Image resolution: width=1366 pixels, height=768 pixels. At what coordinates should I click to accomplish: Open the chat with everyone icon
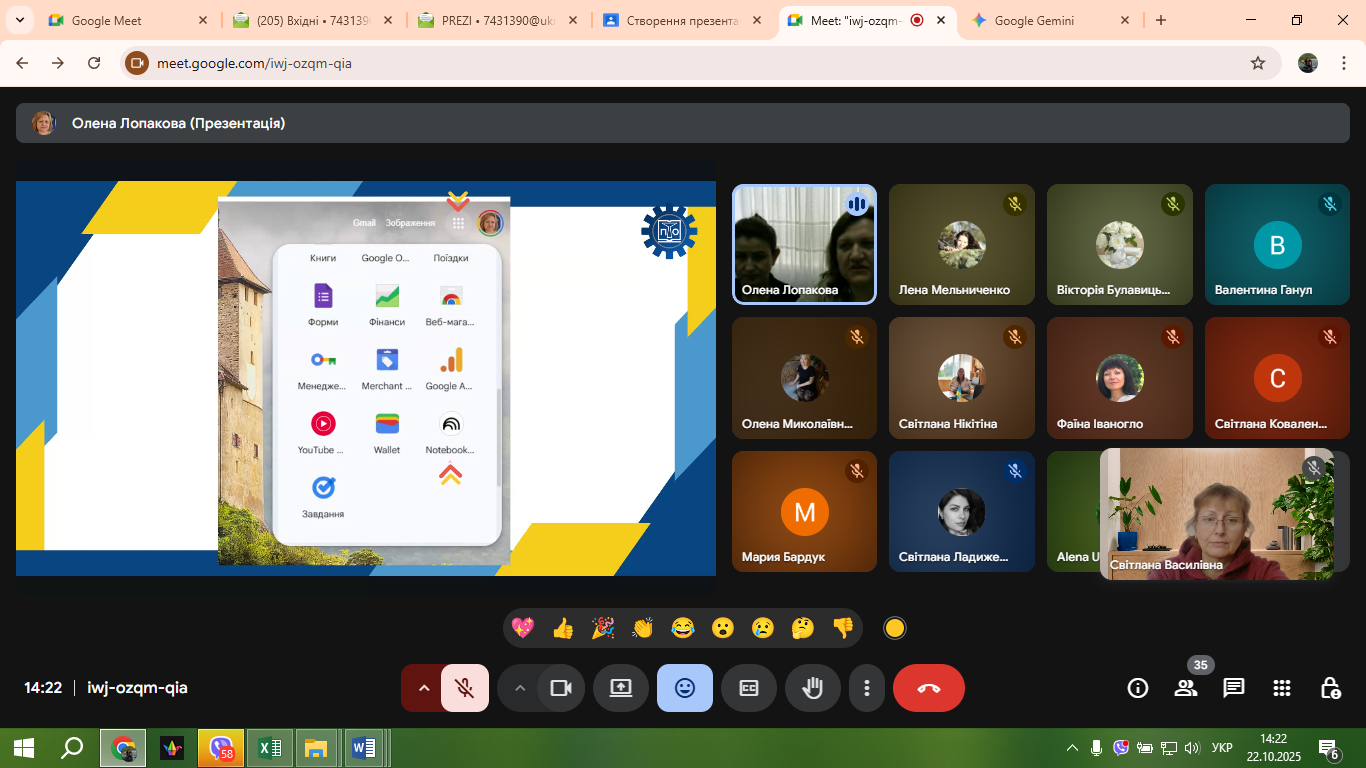(1234, 688)
